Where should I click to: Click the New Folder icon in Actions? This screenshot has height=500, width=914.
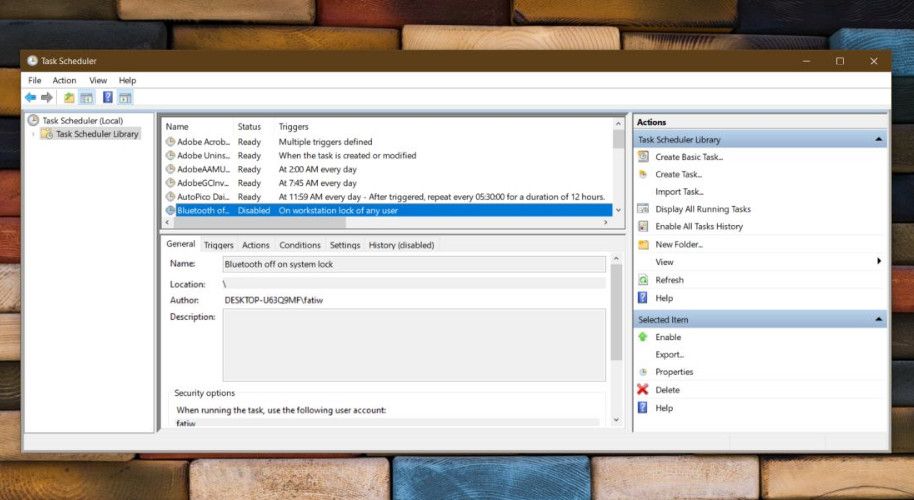643,244
